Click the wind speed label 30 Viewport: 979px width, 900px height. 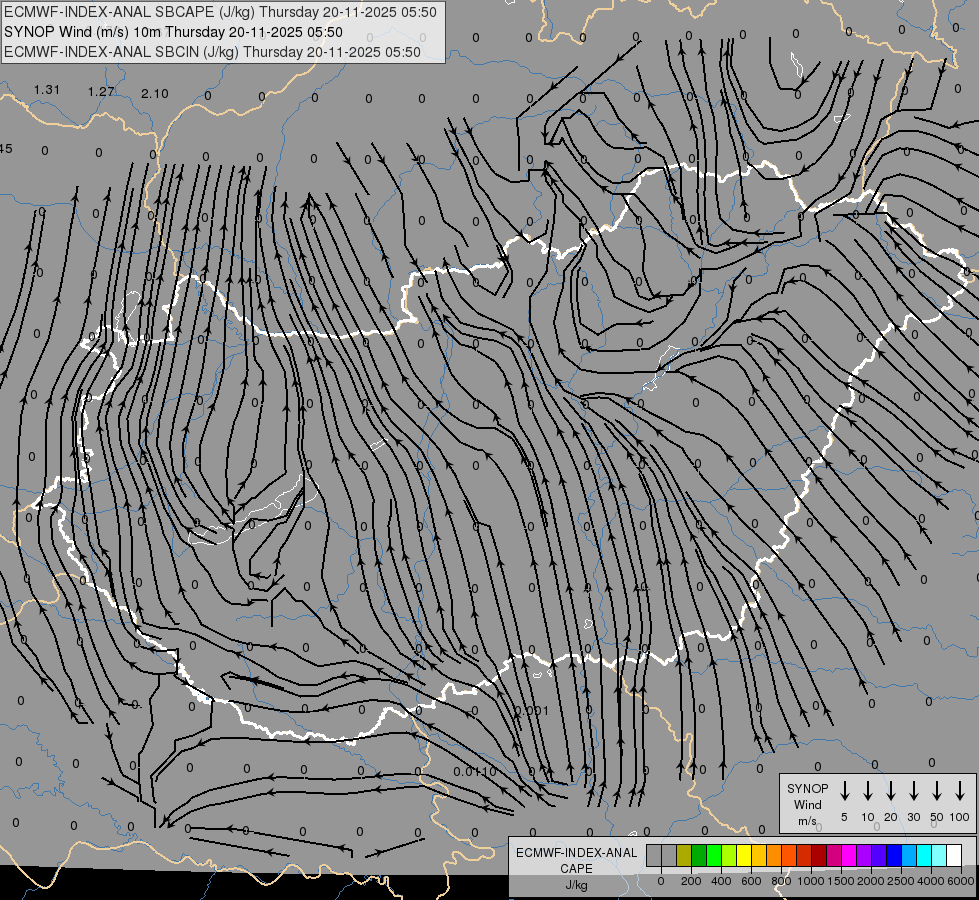pyautogui.click(x=914, y=817)
